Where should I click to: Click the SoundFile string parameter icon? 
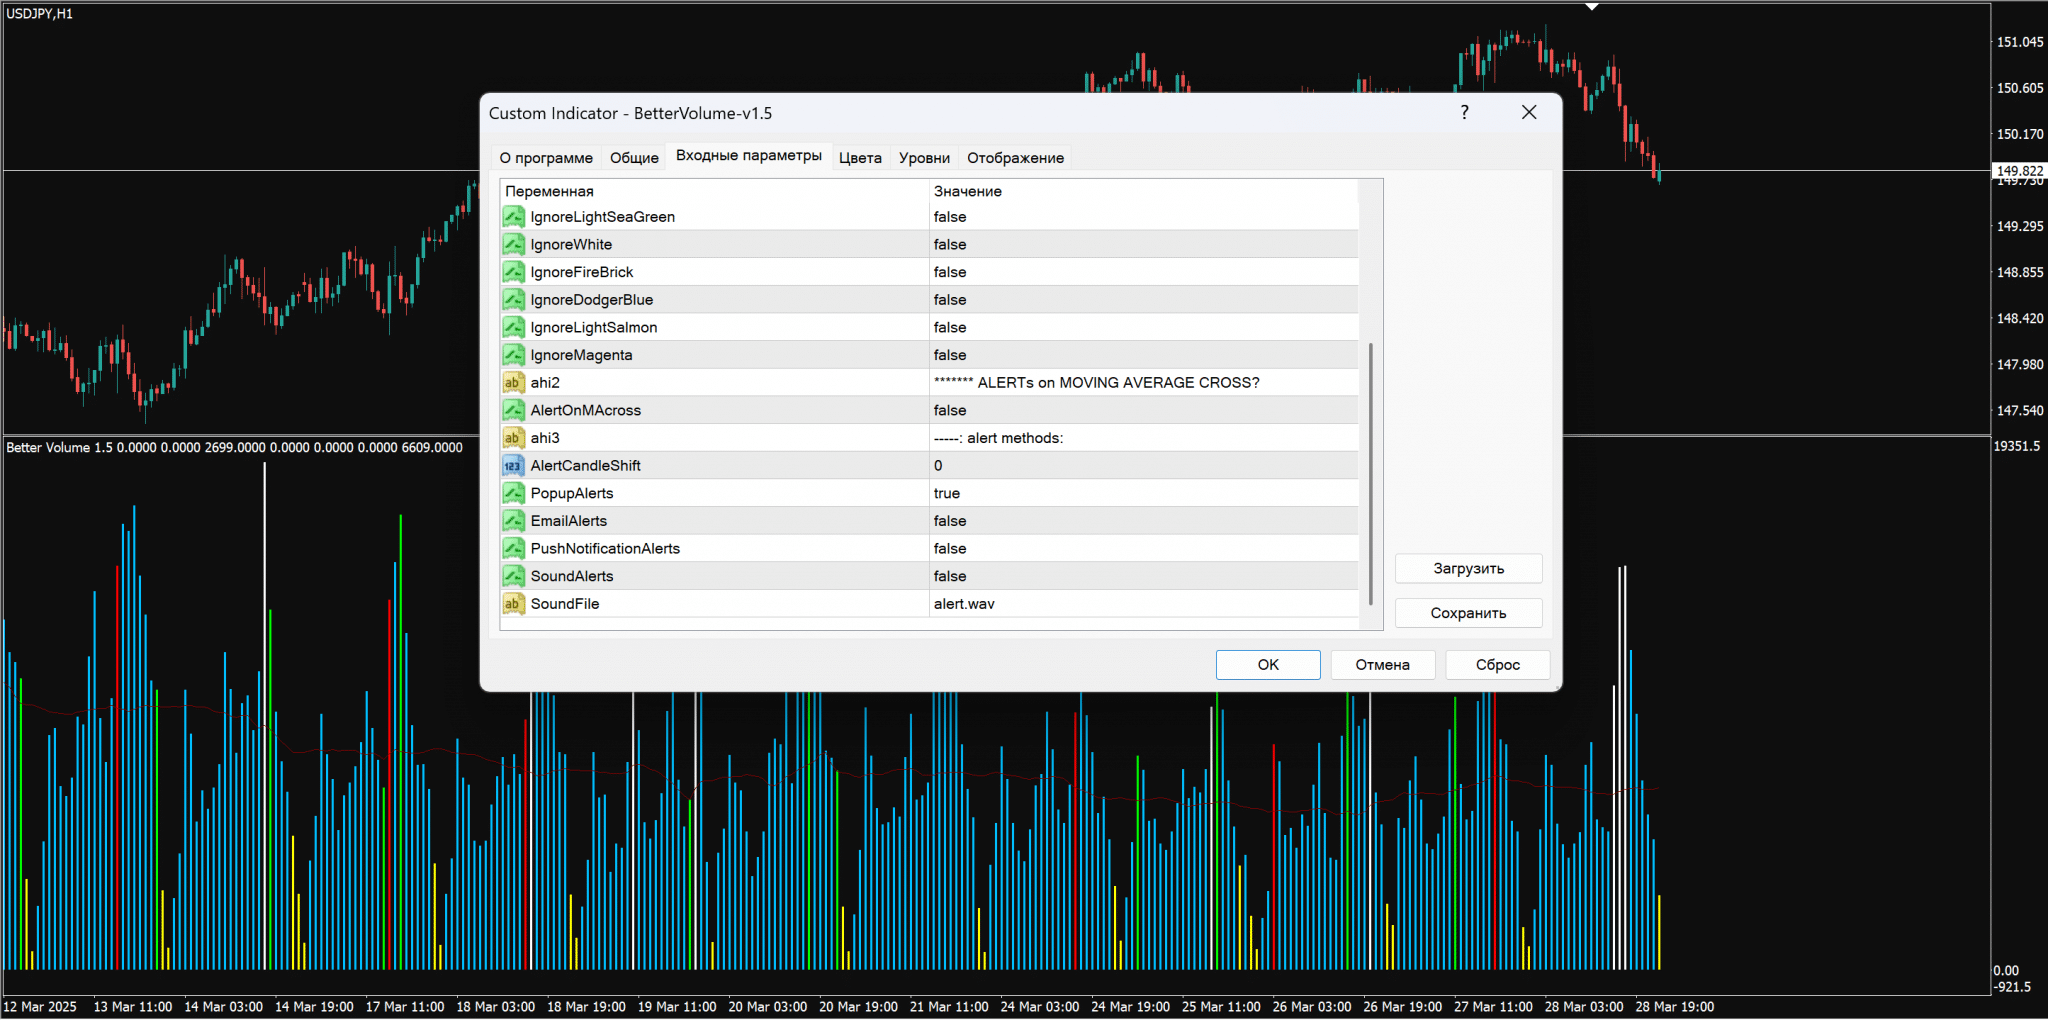(x=513, y=604)
